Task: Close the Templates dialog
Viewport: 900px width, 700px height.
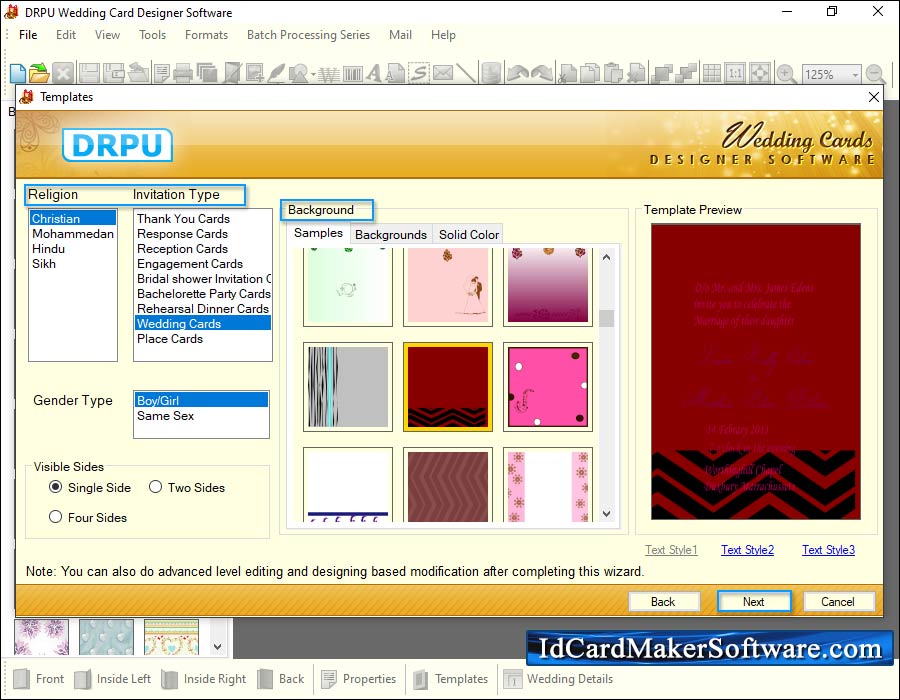Action: click(874, 97)
